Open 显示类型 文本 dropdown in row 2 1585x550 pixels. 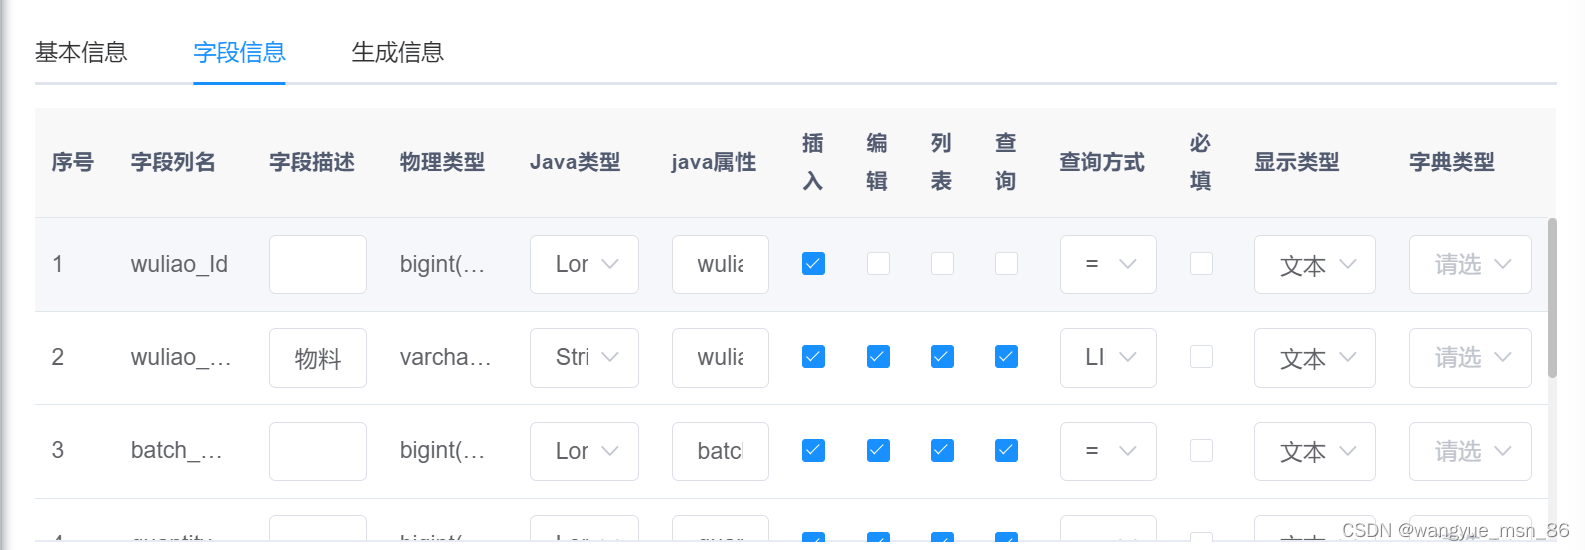point(1314,357)
